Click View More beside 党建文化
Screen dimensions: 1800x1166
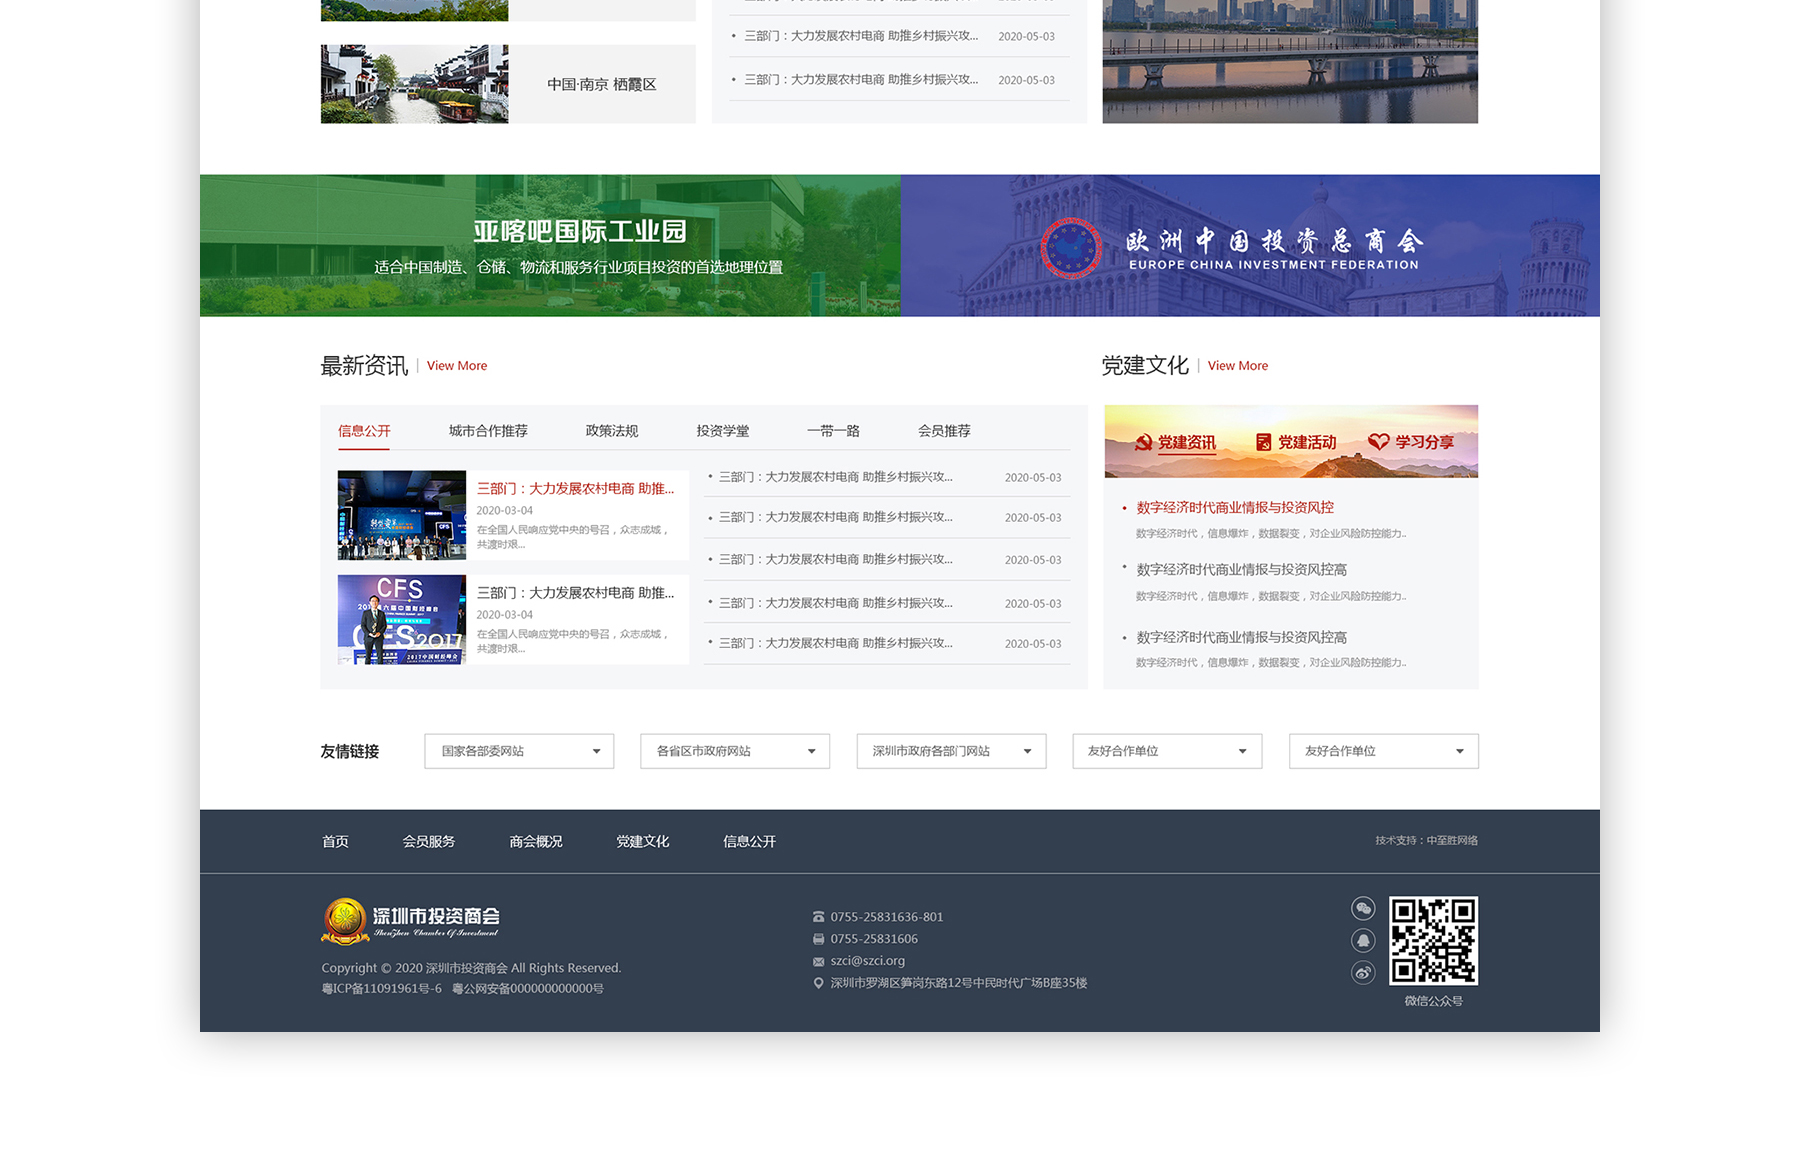pyautogui.click(x=1237, y=366)
